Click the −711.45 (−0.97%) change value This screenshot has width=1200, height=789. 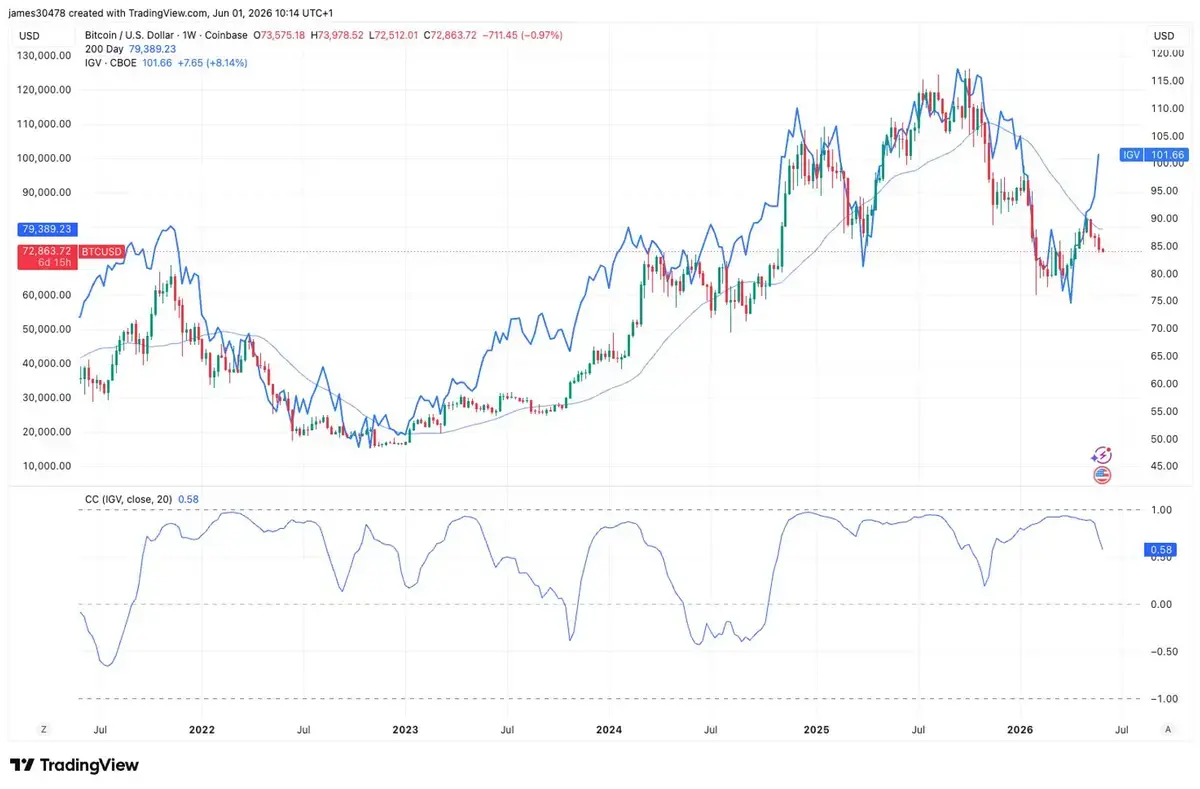click(523, 35)
